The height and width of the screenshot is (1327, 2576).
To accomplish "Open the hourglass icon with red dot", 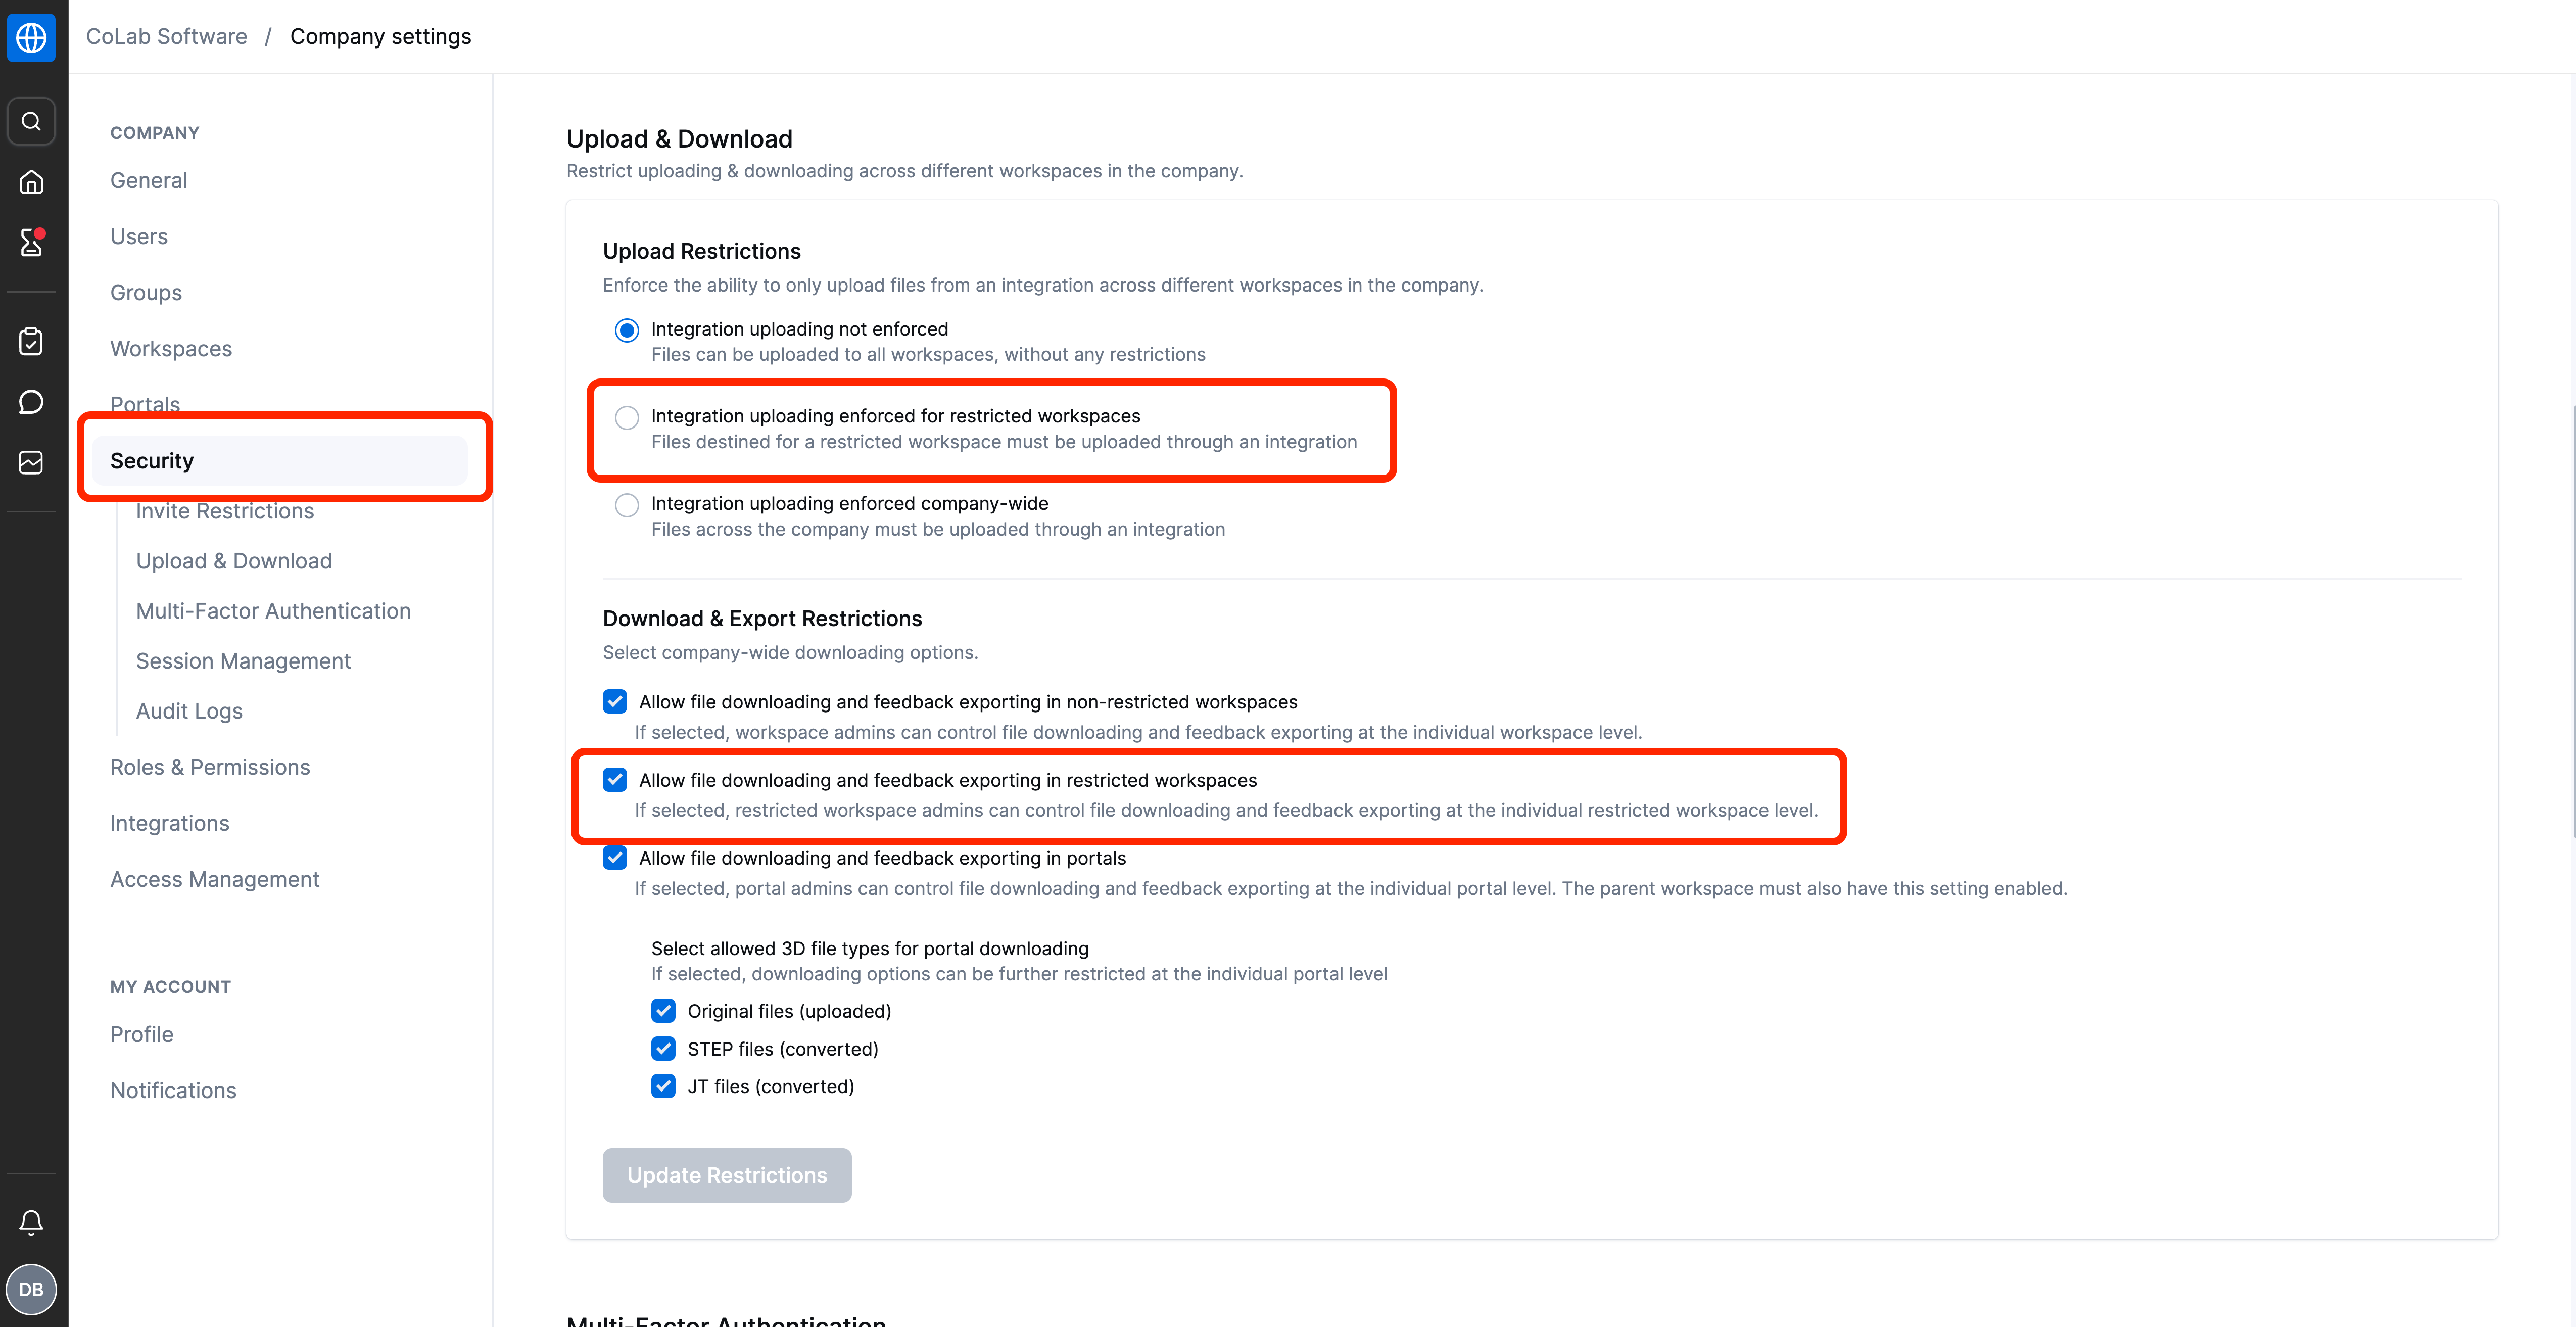I will [31, 242].
